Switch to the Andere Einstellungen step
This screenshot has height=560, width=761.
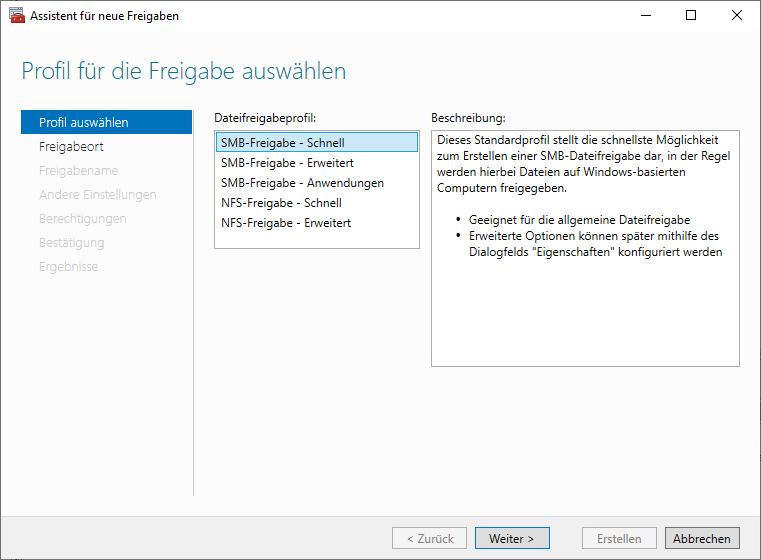pyautogui.click(x=97, y=194)
